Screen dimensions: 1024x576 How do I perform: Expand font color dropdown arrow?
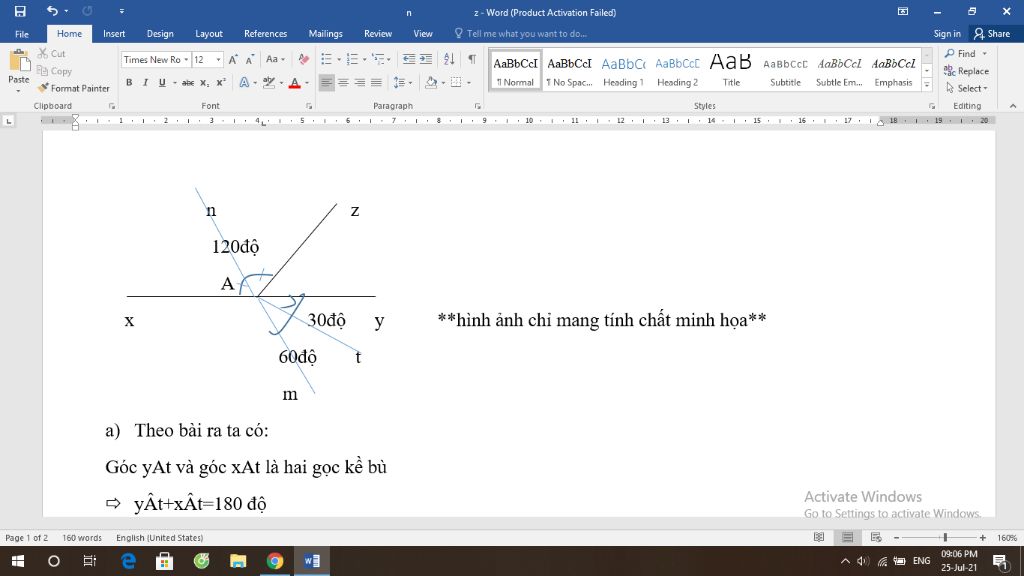[x=307, y=83]
